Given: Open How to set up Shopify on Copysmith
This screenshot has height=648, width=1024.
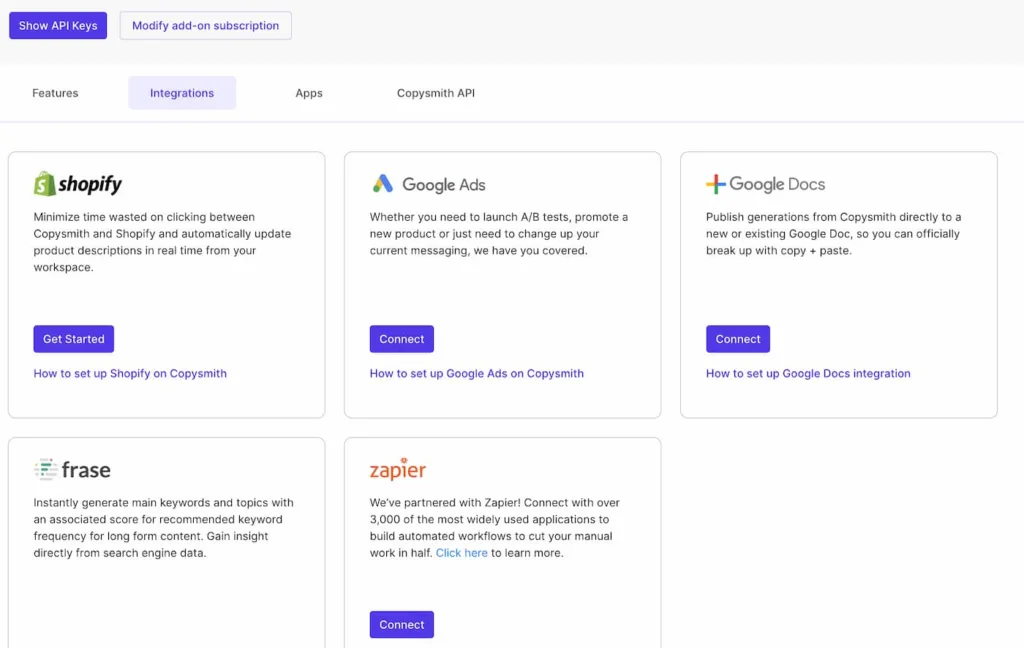Looking at the screenshot, I should [x=130, y=373].
